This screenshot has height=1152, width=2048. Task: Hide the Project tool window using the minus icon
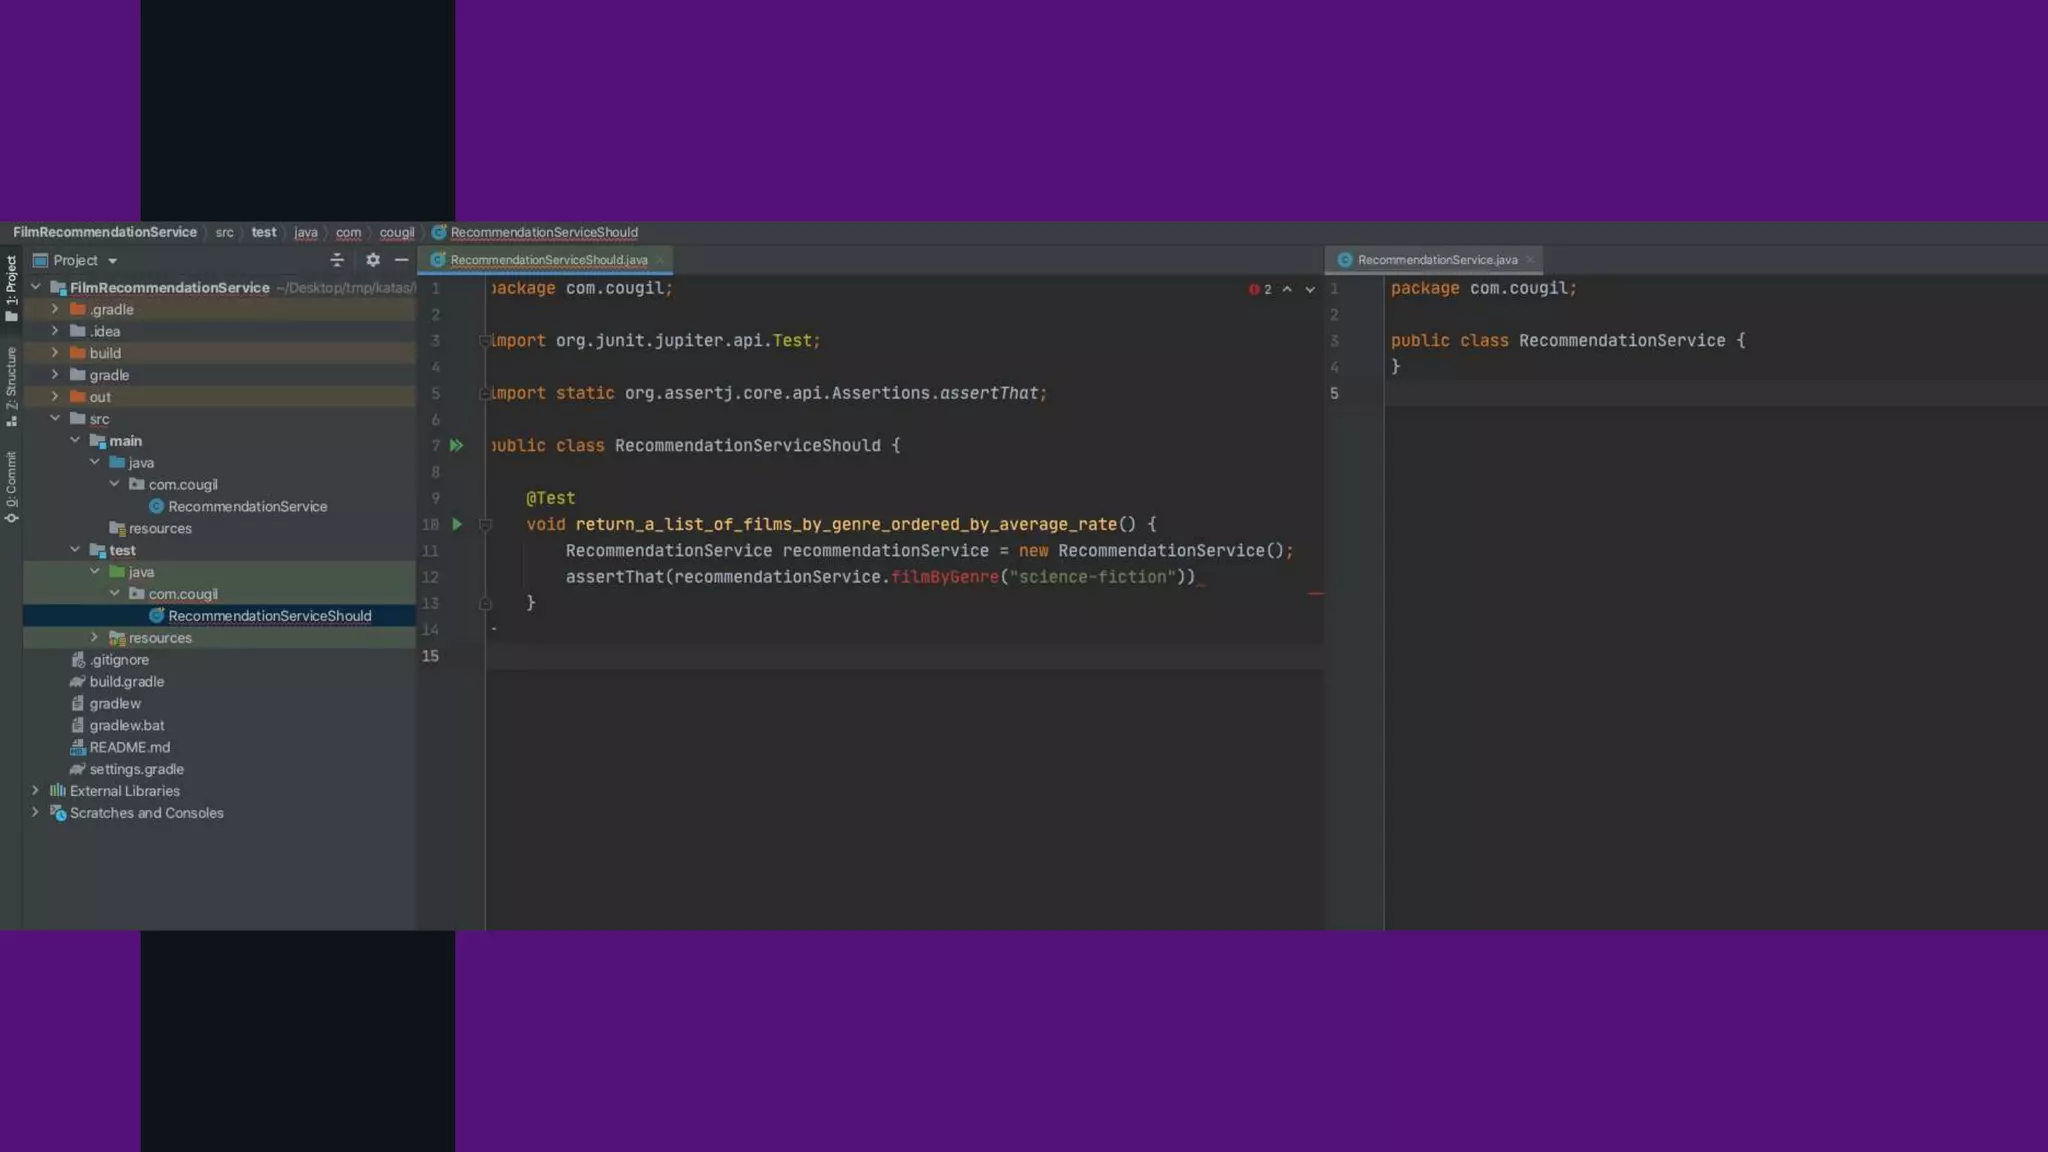401,260
